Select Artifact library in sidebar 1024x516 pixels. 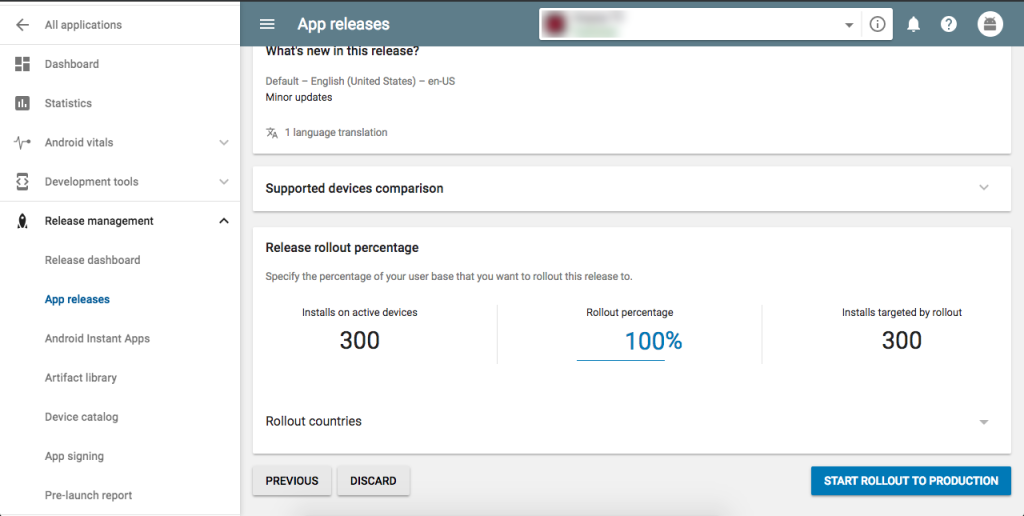tap(80, 378)
